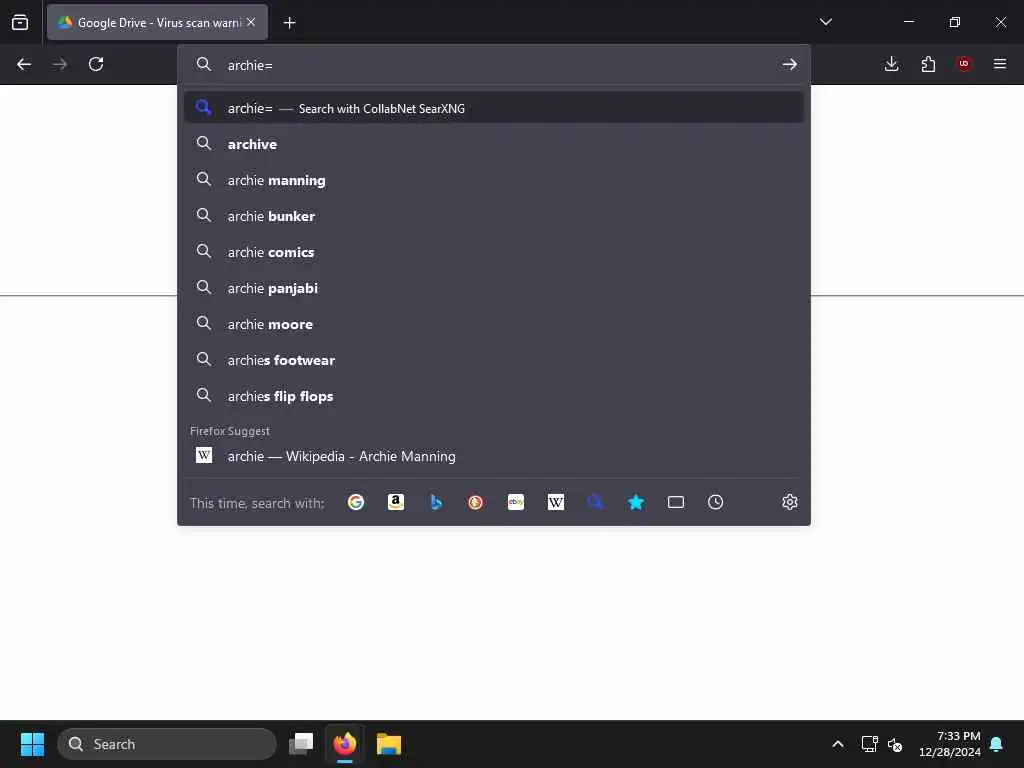Open File Explorer from the taskbar
Viewport: 1024px width, 768px height.
[389, 744]
